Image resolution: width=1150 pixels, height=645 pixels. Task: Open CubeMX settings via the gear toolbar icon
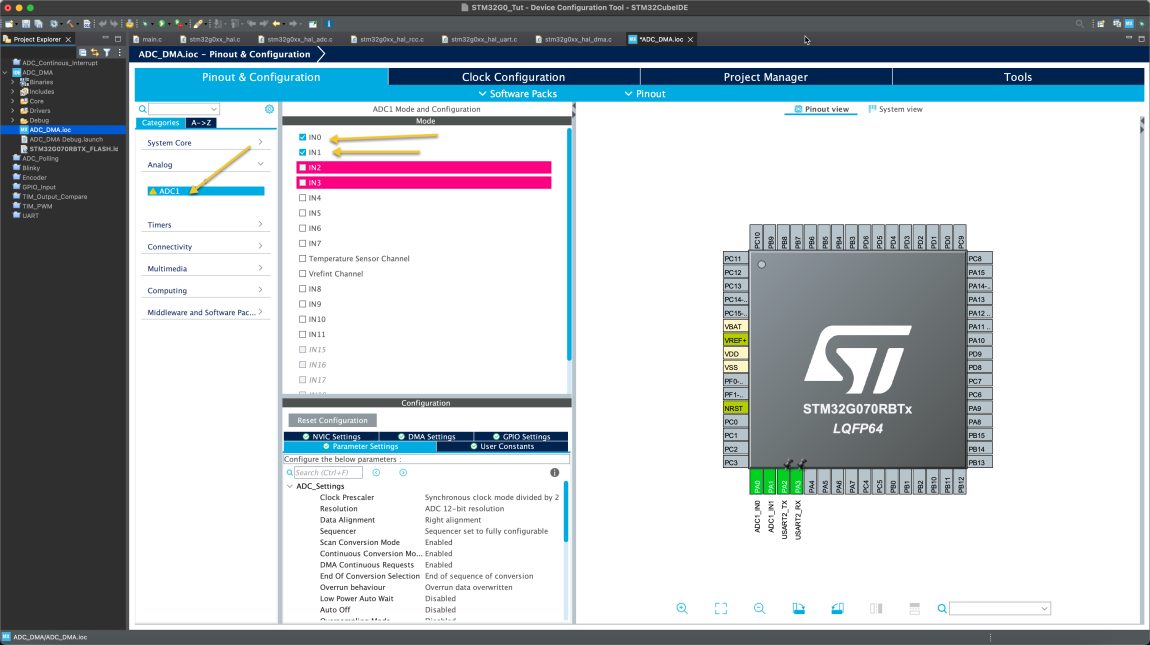[53, 23]
